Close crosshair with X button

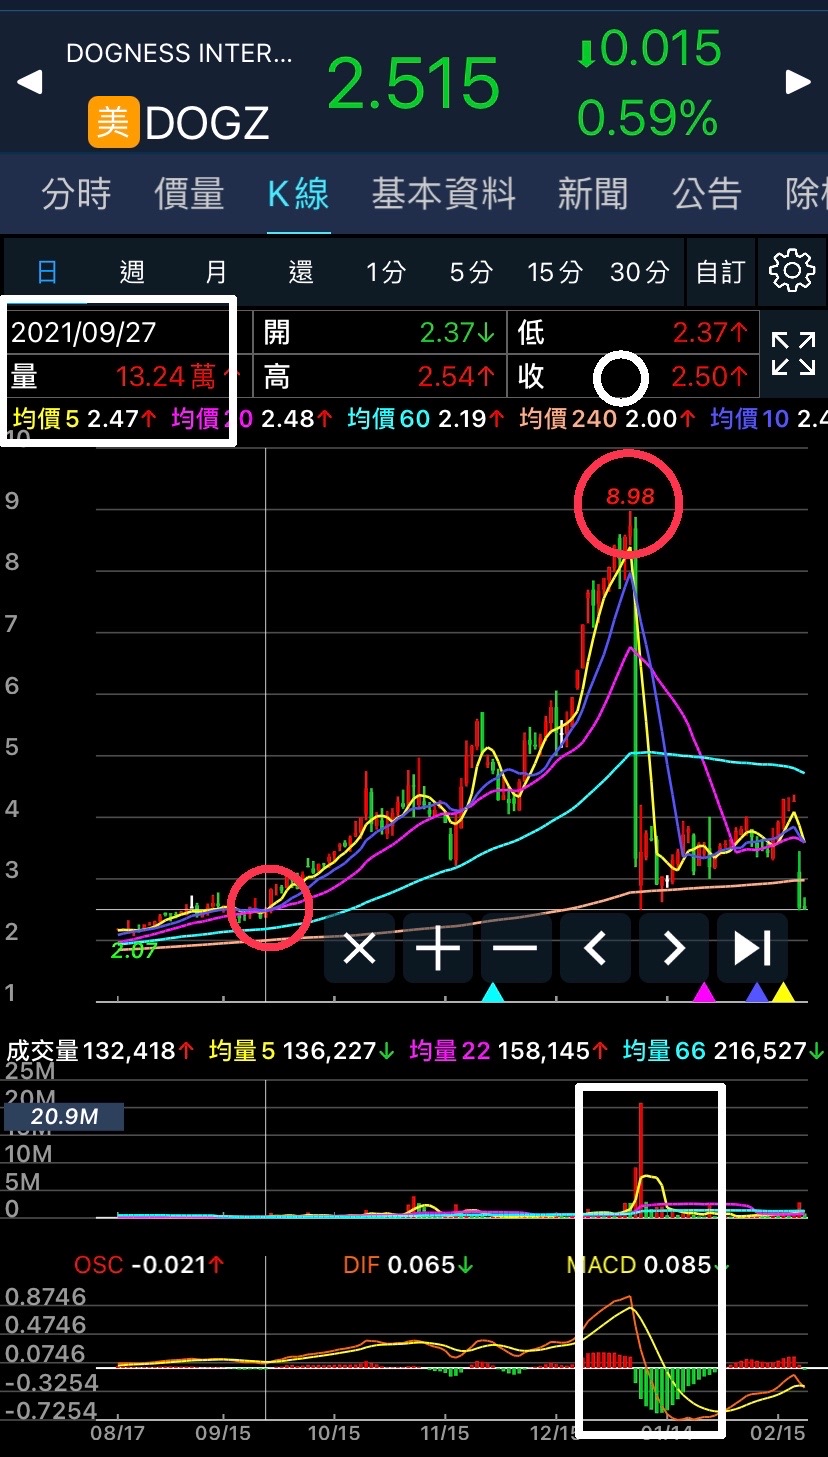coord(359,948)
